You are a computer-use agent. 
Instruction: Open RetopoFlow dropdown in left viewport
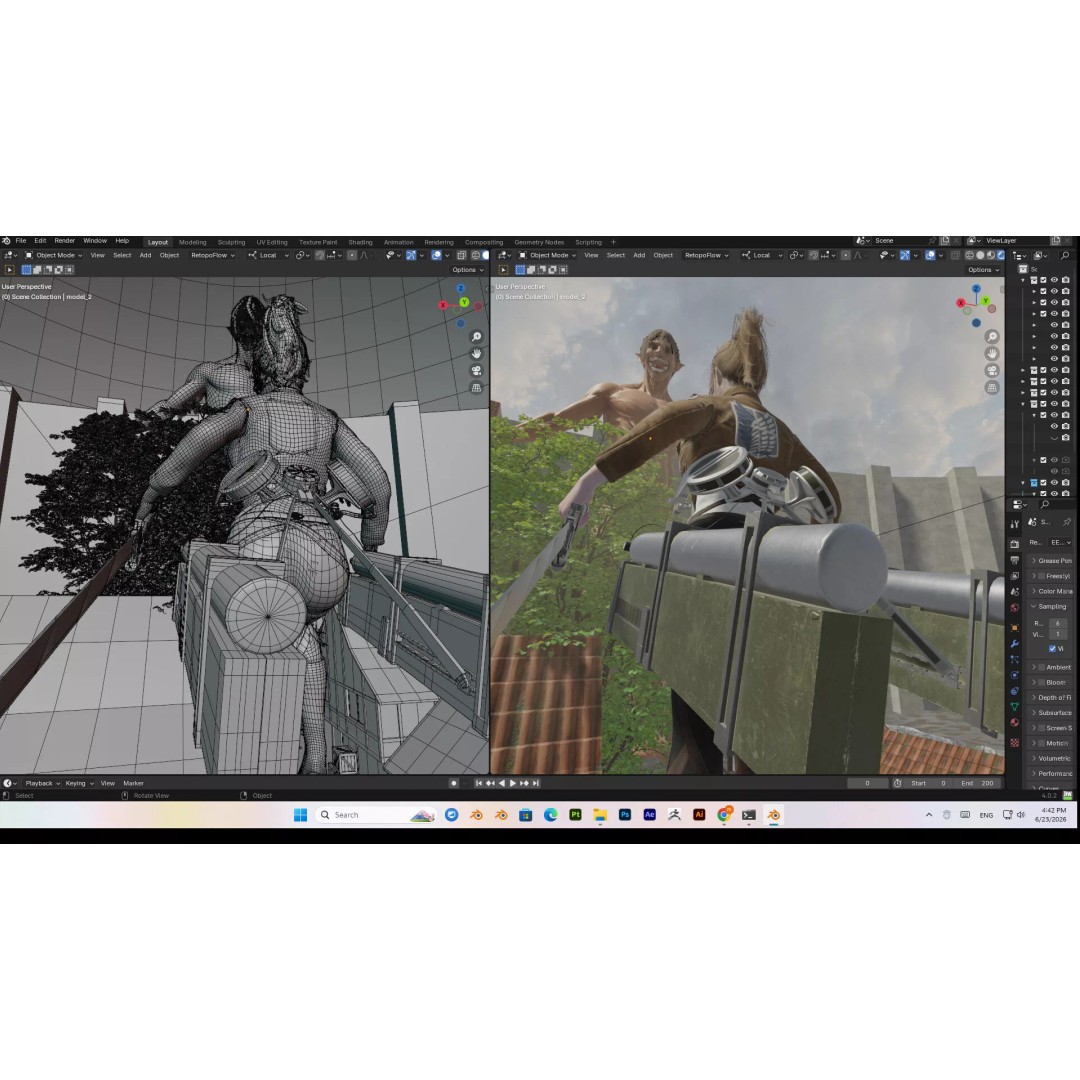click(x=213, y=256)
